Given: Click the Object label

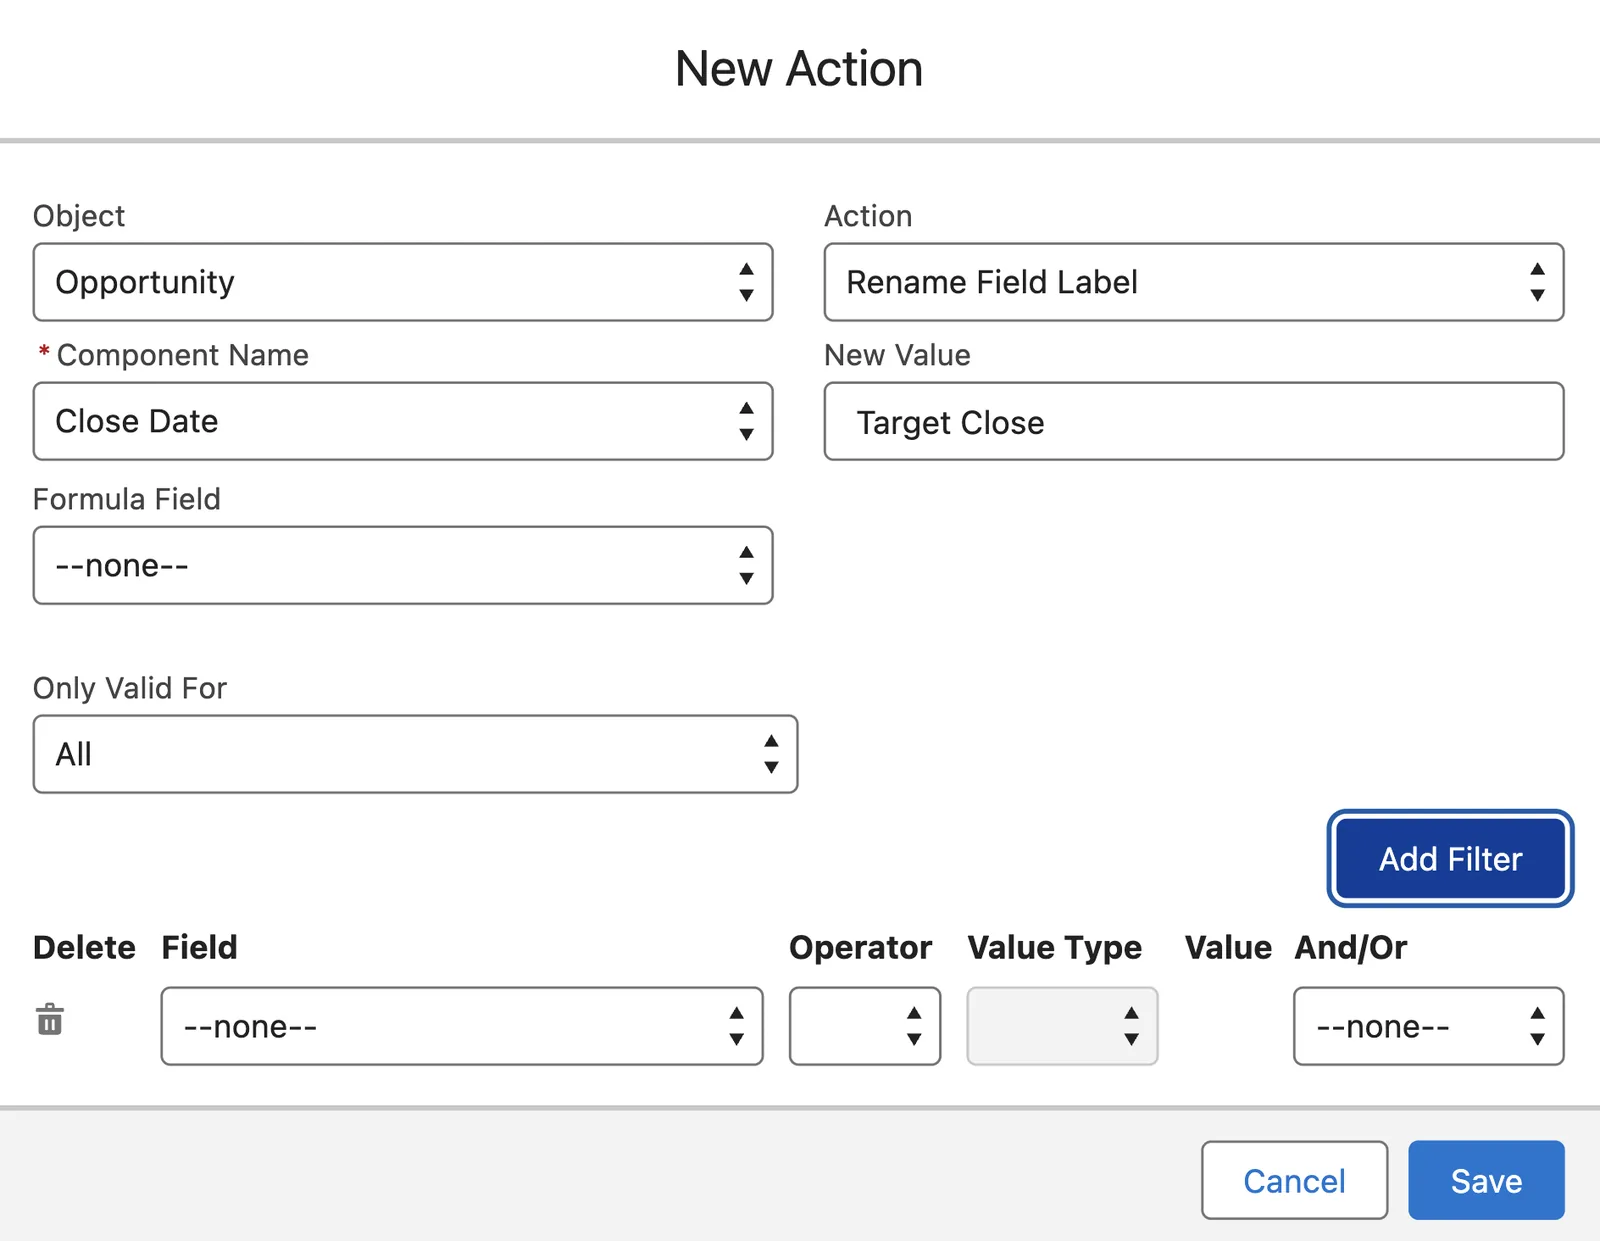Looking at the screenshot, I should coord(79,216).
